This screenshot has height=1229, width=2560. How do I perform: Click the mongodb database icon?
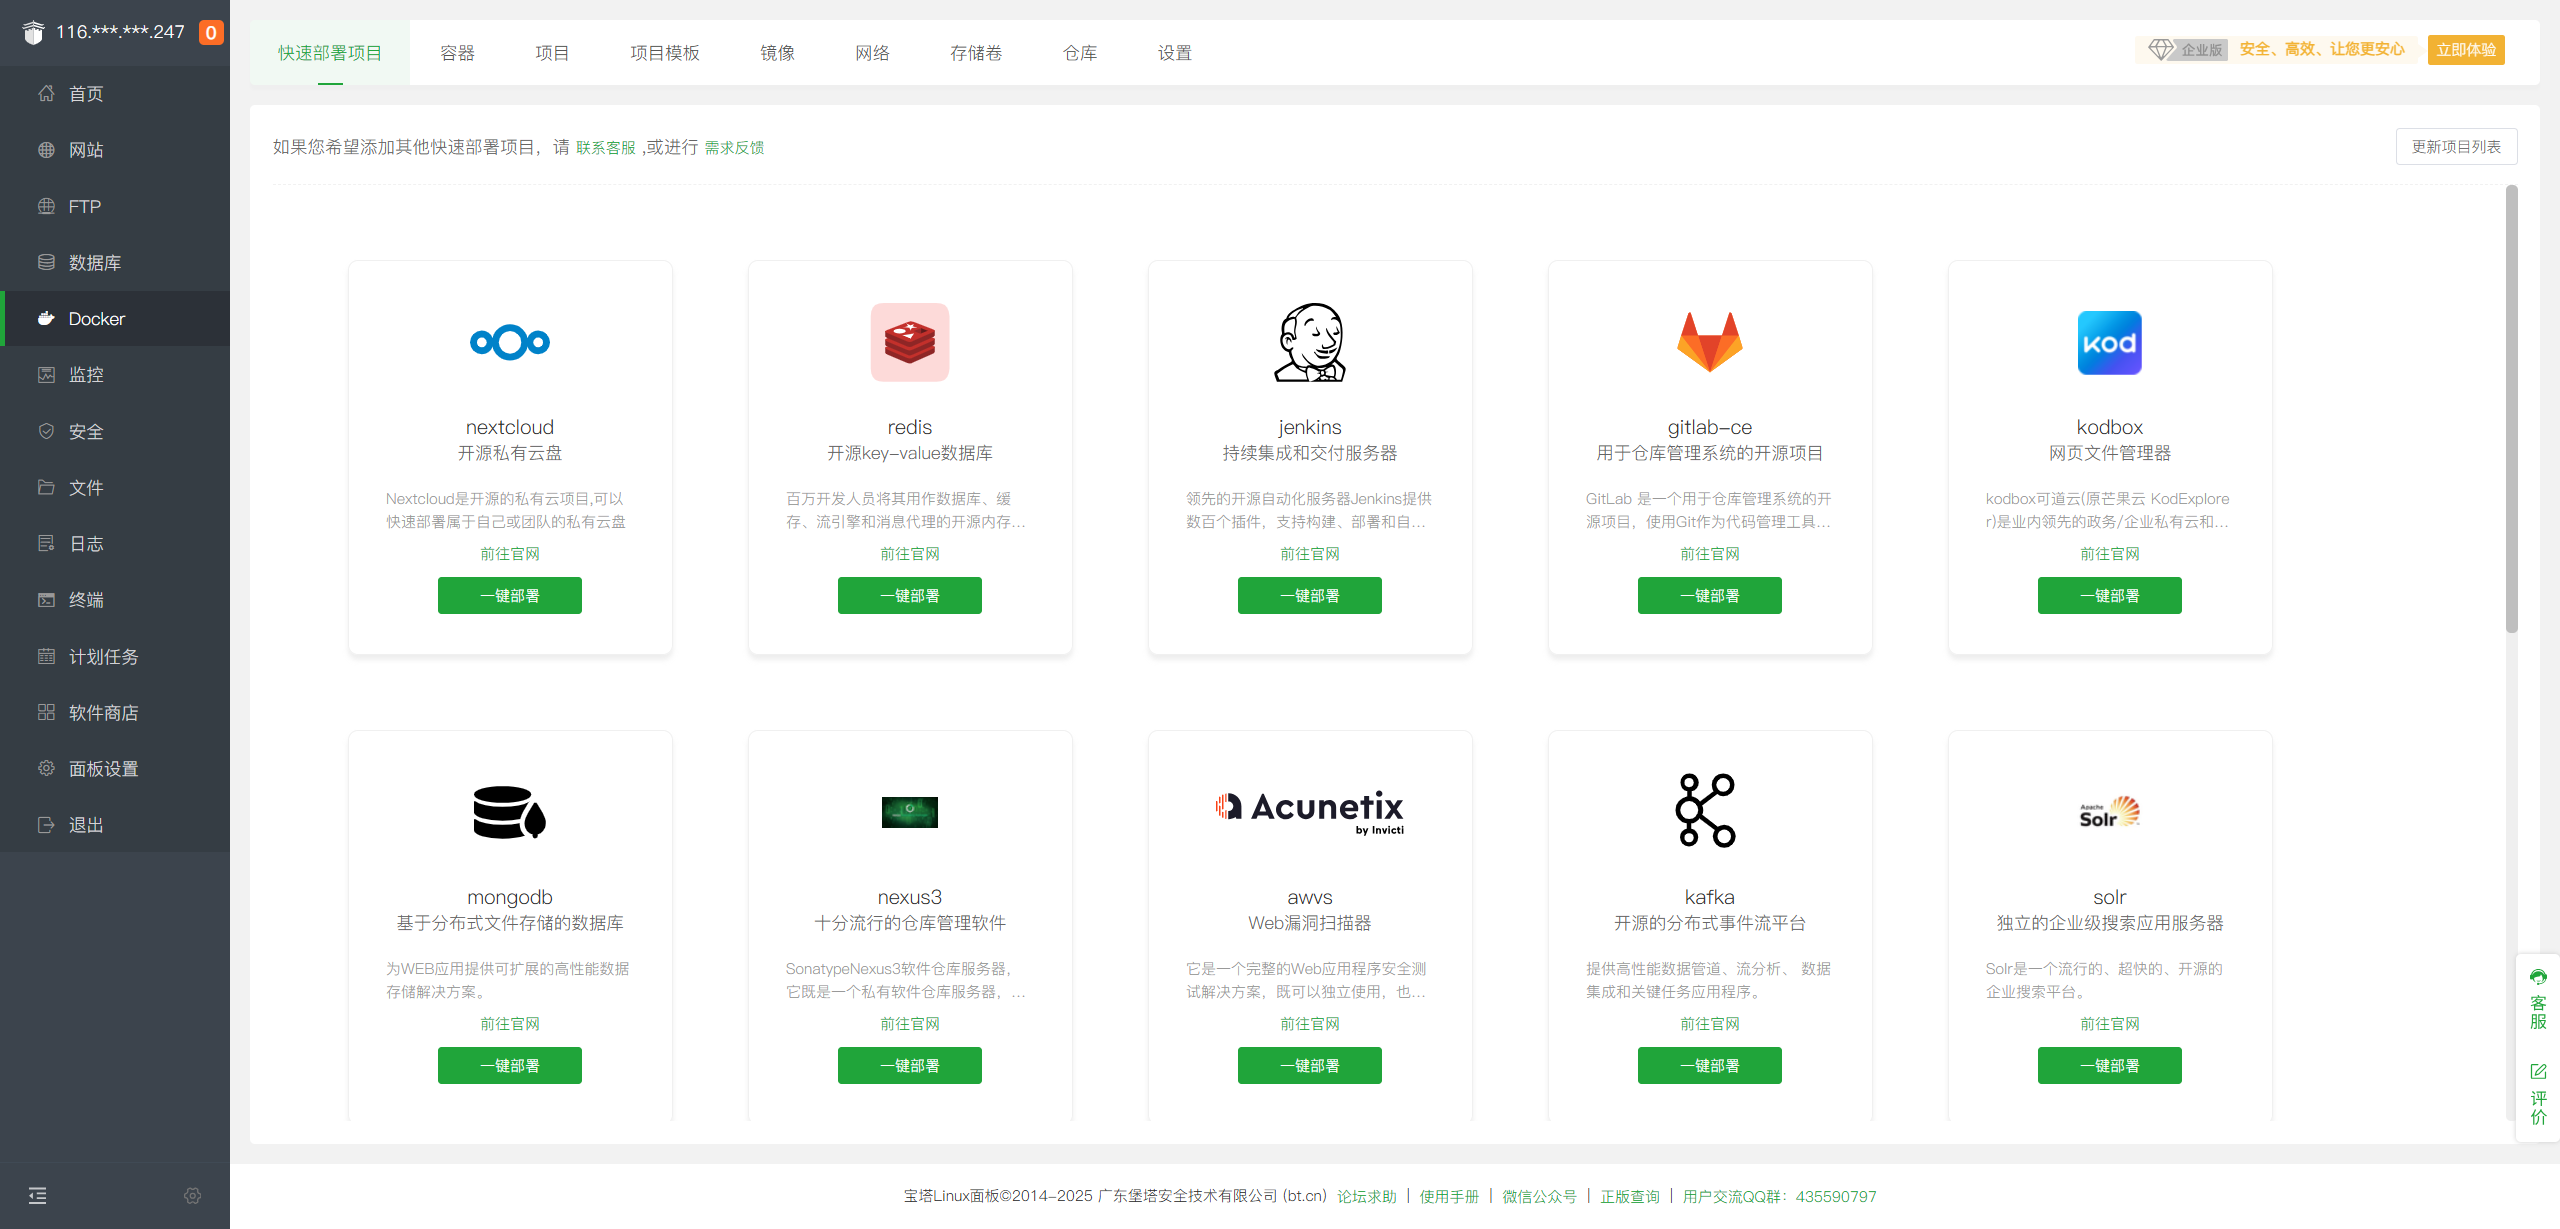pos(509,812)
